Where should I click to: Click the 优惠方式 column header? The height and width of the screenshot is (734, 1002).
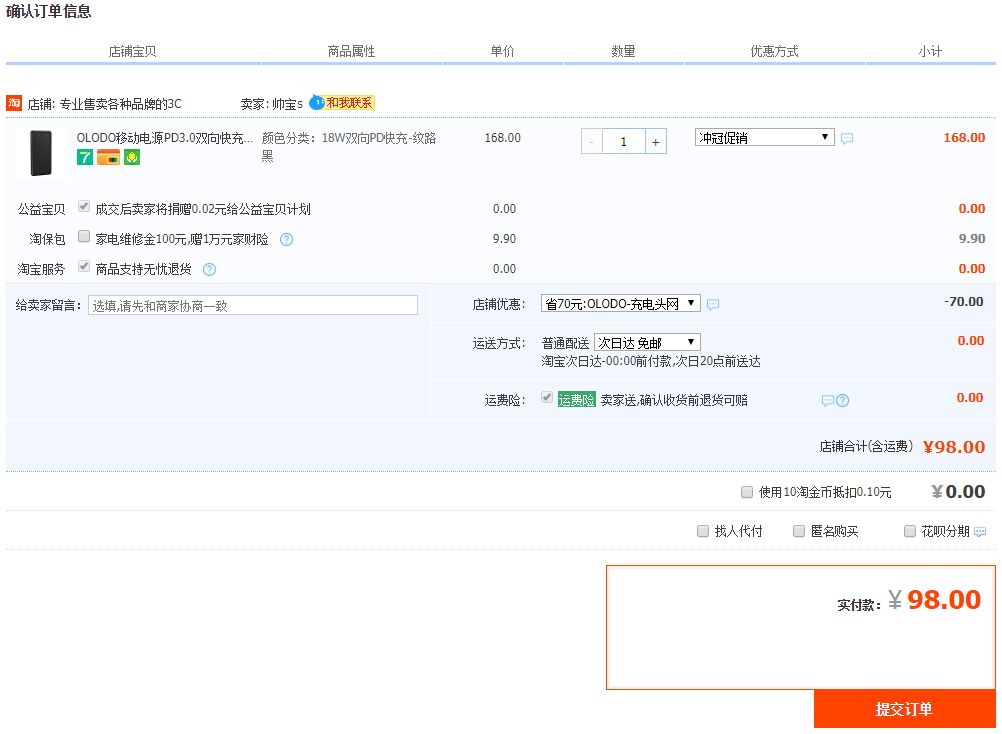pos(775,51)
